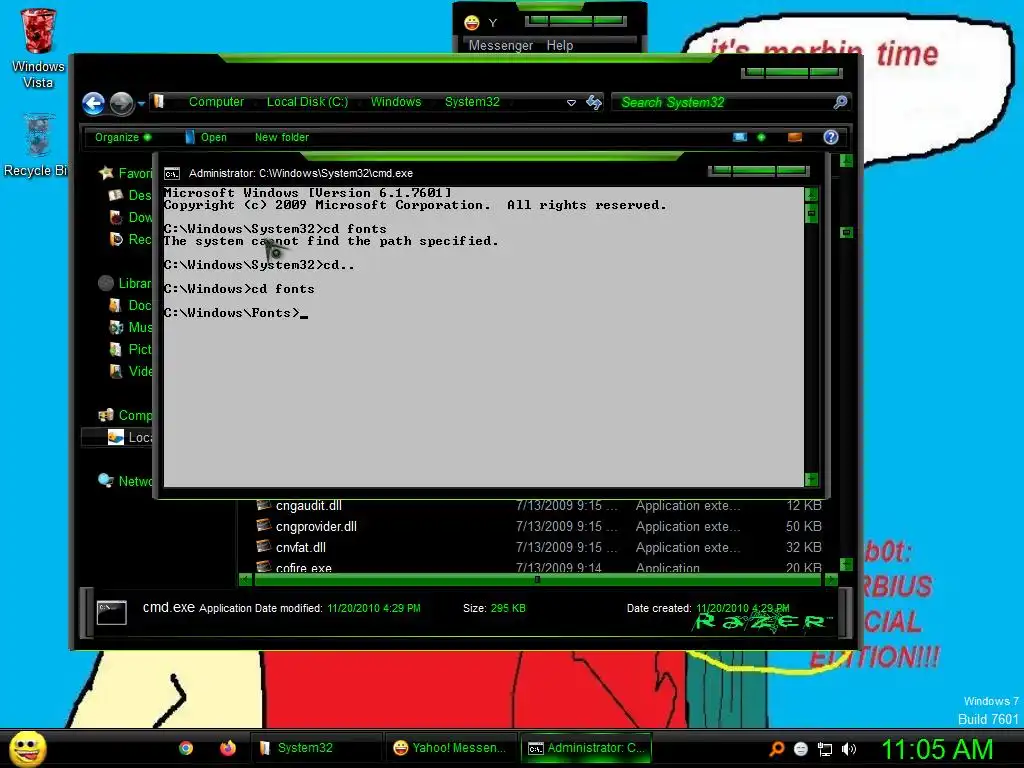
Task: Select Pictures library in the navigation pane
Action: [130, 349]
